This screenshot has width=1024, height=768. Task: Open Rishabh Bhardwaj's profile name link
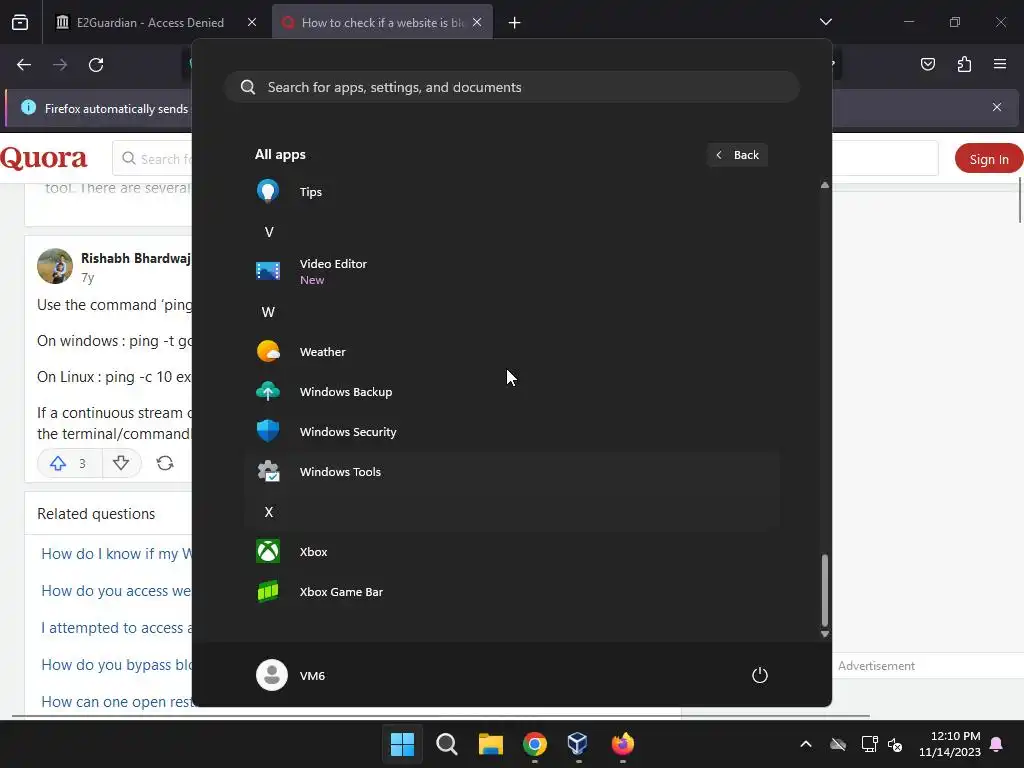point(136,259)
